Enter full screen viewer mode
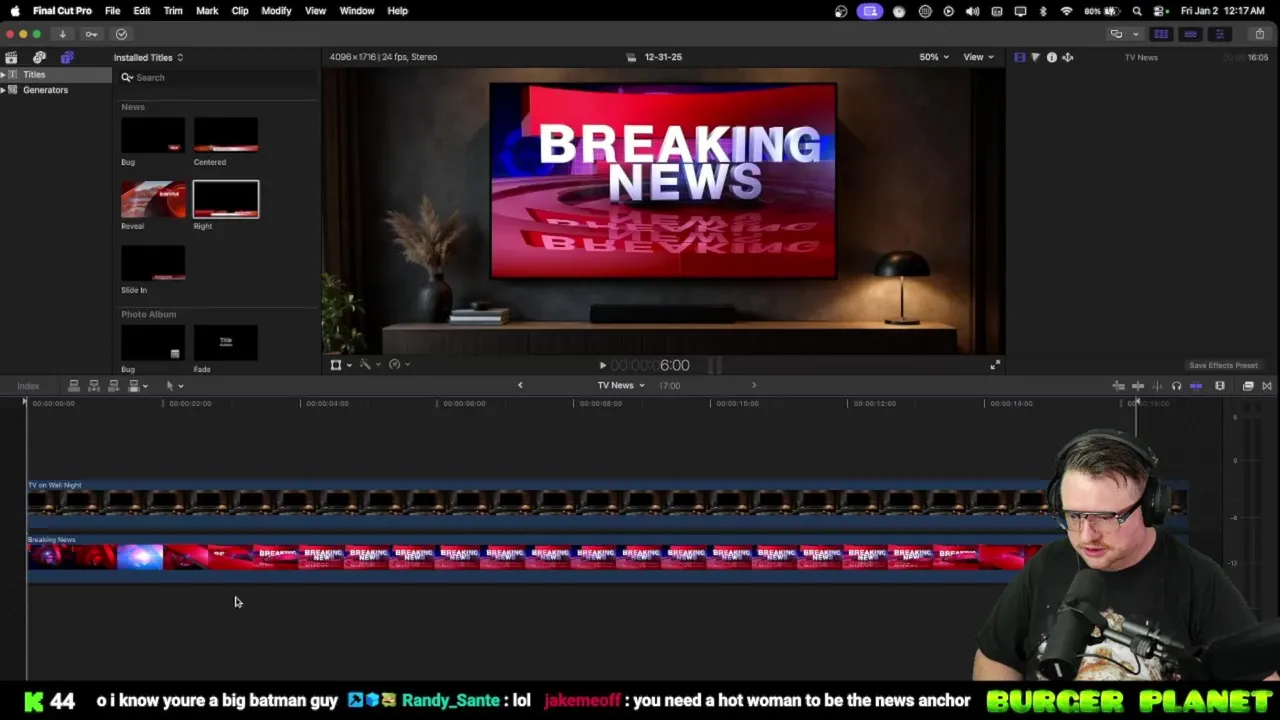 pyautogui.click(x=994, y=365)
